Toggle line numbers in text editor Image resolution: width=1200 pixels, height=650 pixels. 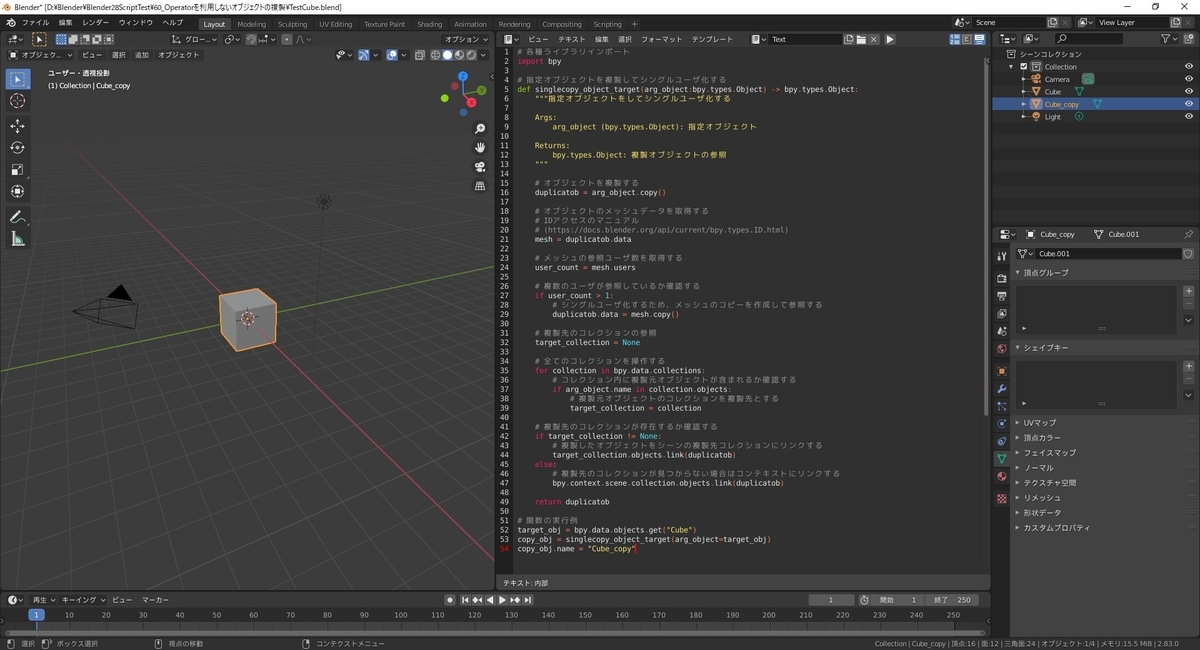click(954, 40)
